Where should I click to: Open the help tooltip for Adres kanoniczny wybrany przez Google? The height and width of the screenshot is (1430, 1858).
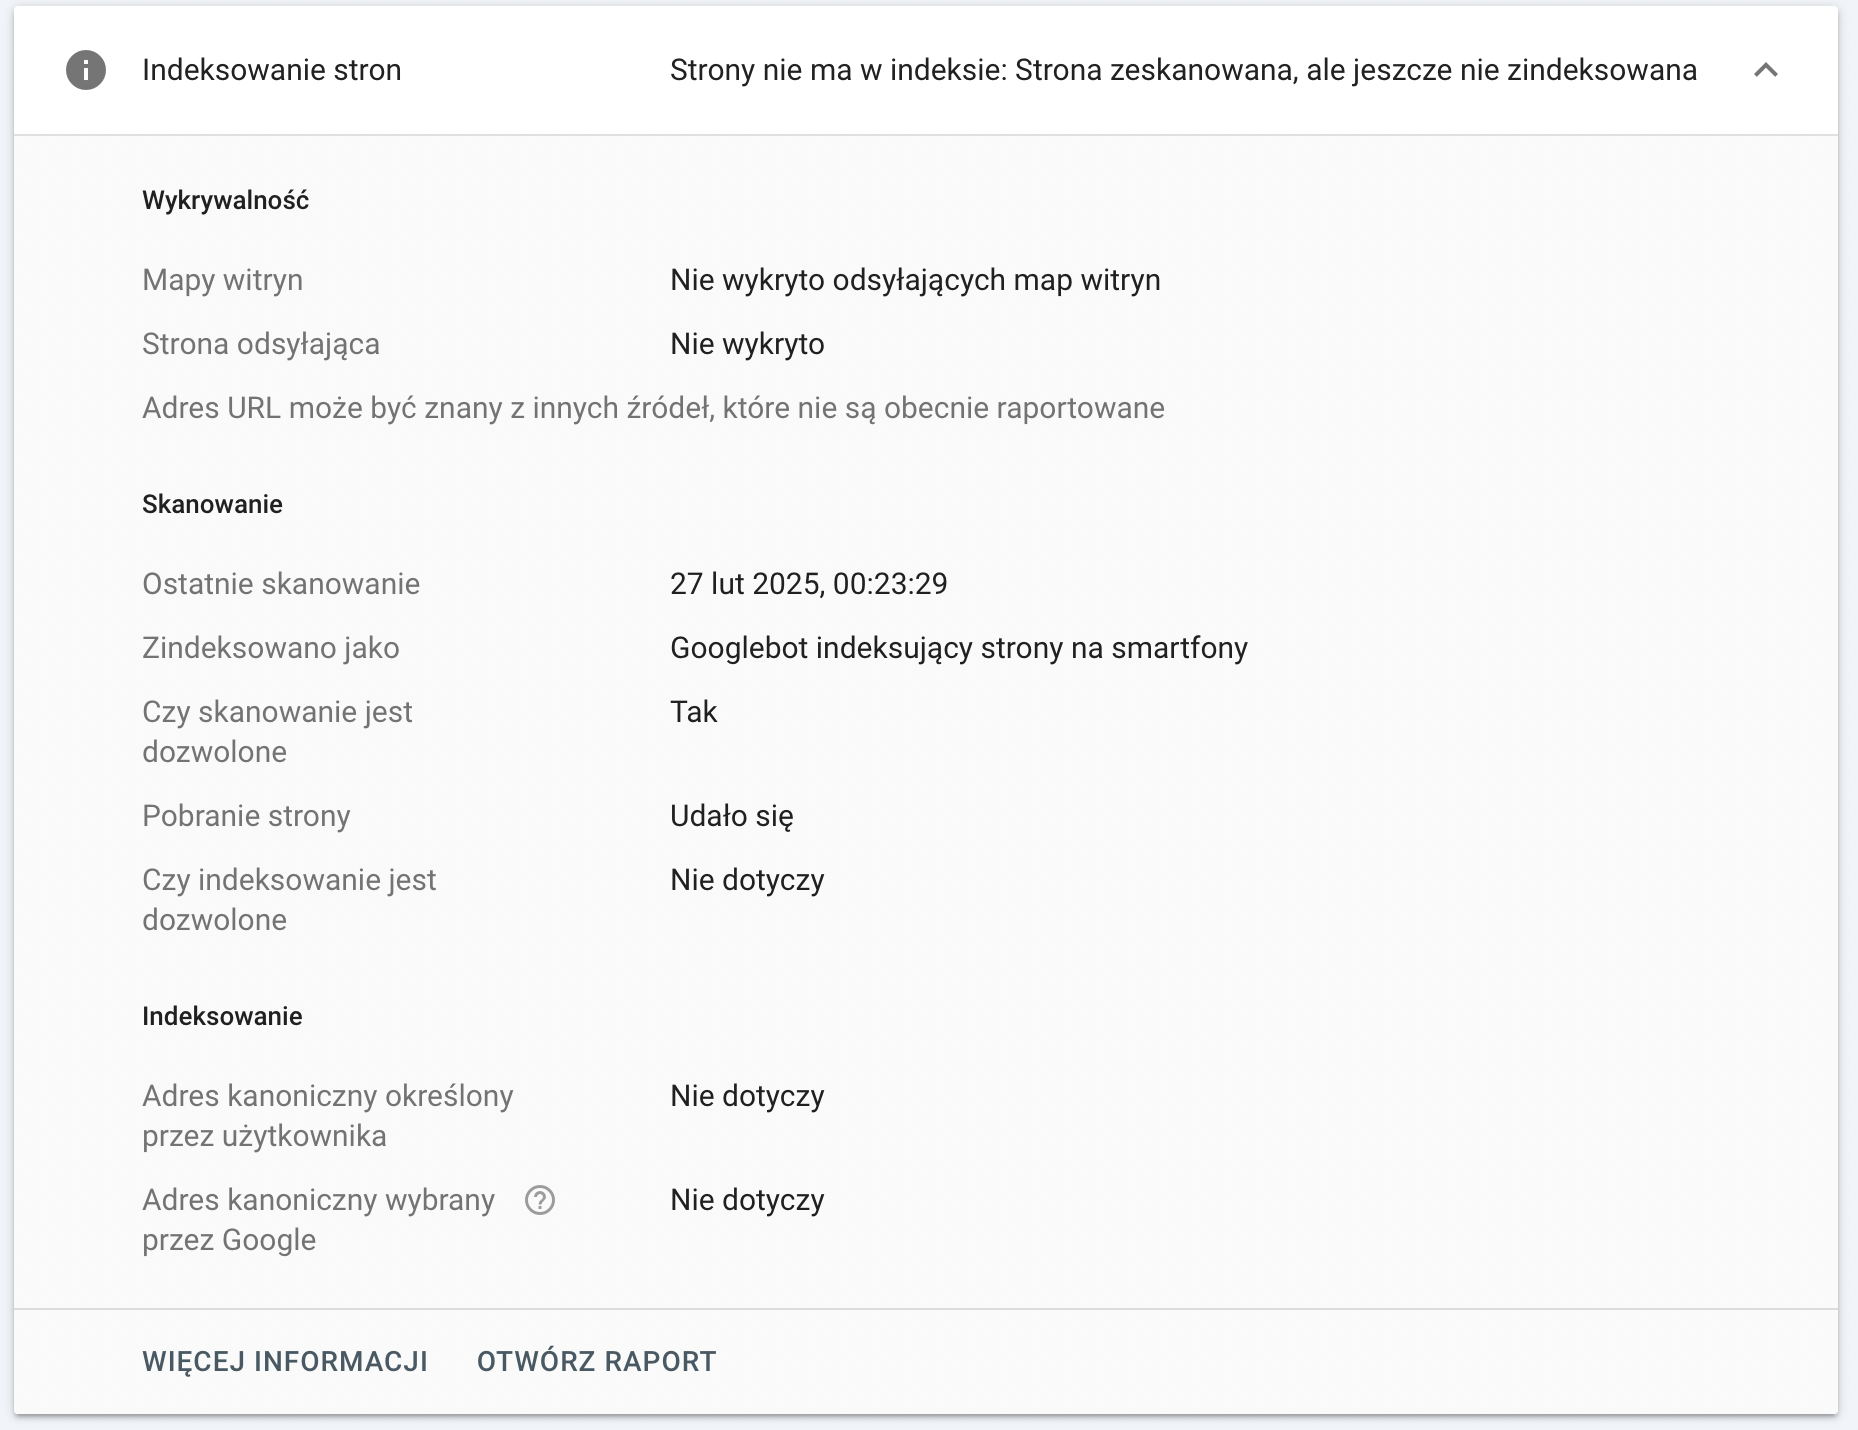tap(541, 1202)
